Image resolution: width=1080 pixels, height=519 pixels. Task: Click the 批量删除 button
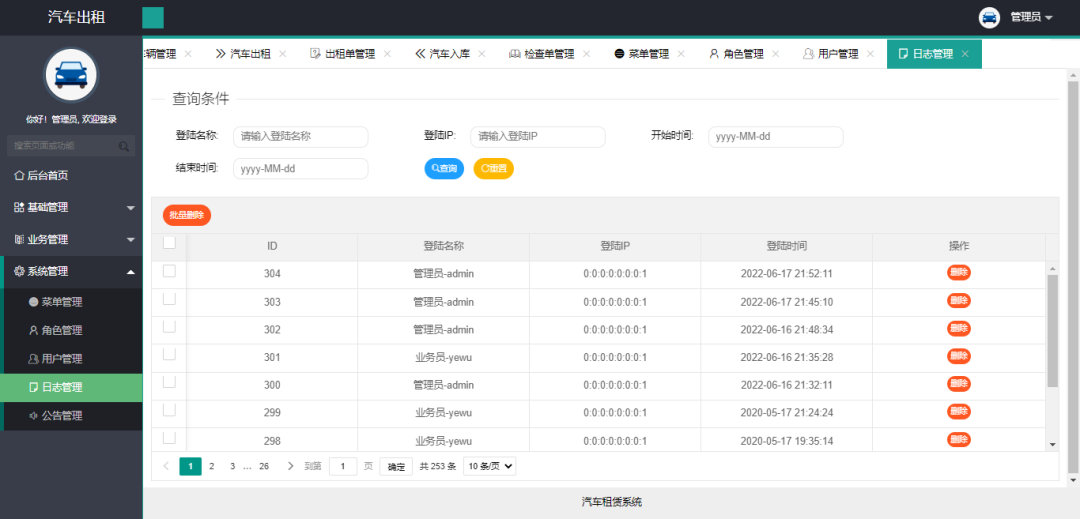pyautogui.click(x=187, y=215)
